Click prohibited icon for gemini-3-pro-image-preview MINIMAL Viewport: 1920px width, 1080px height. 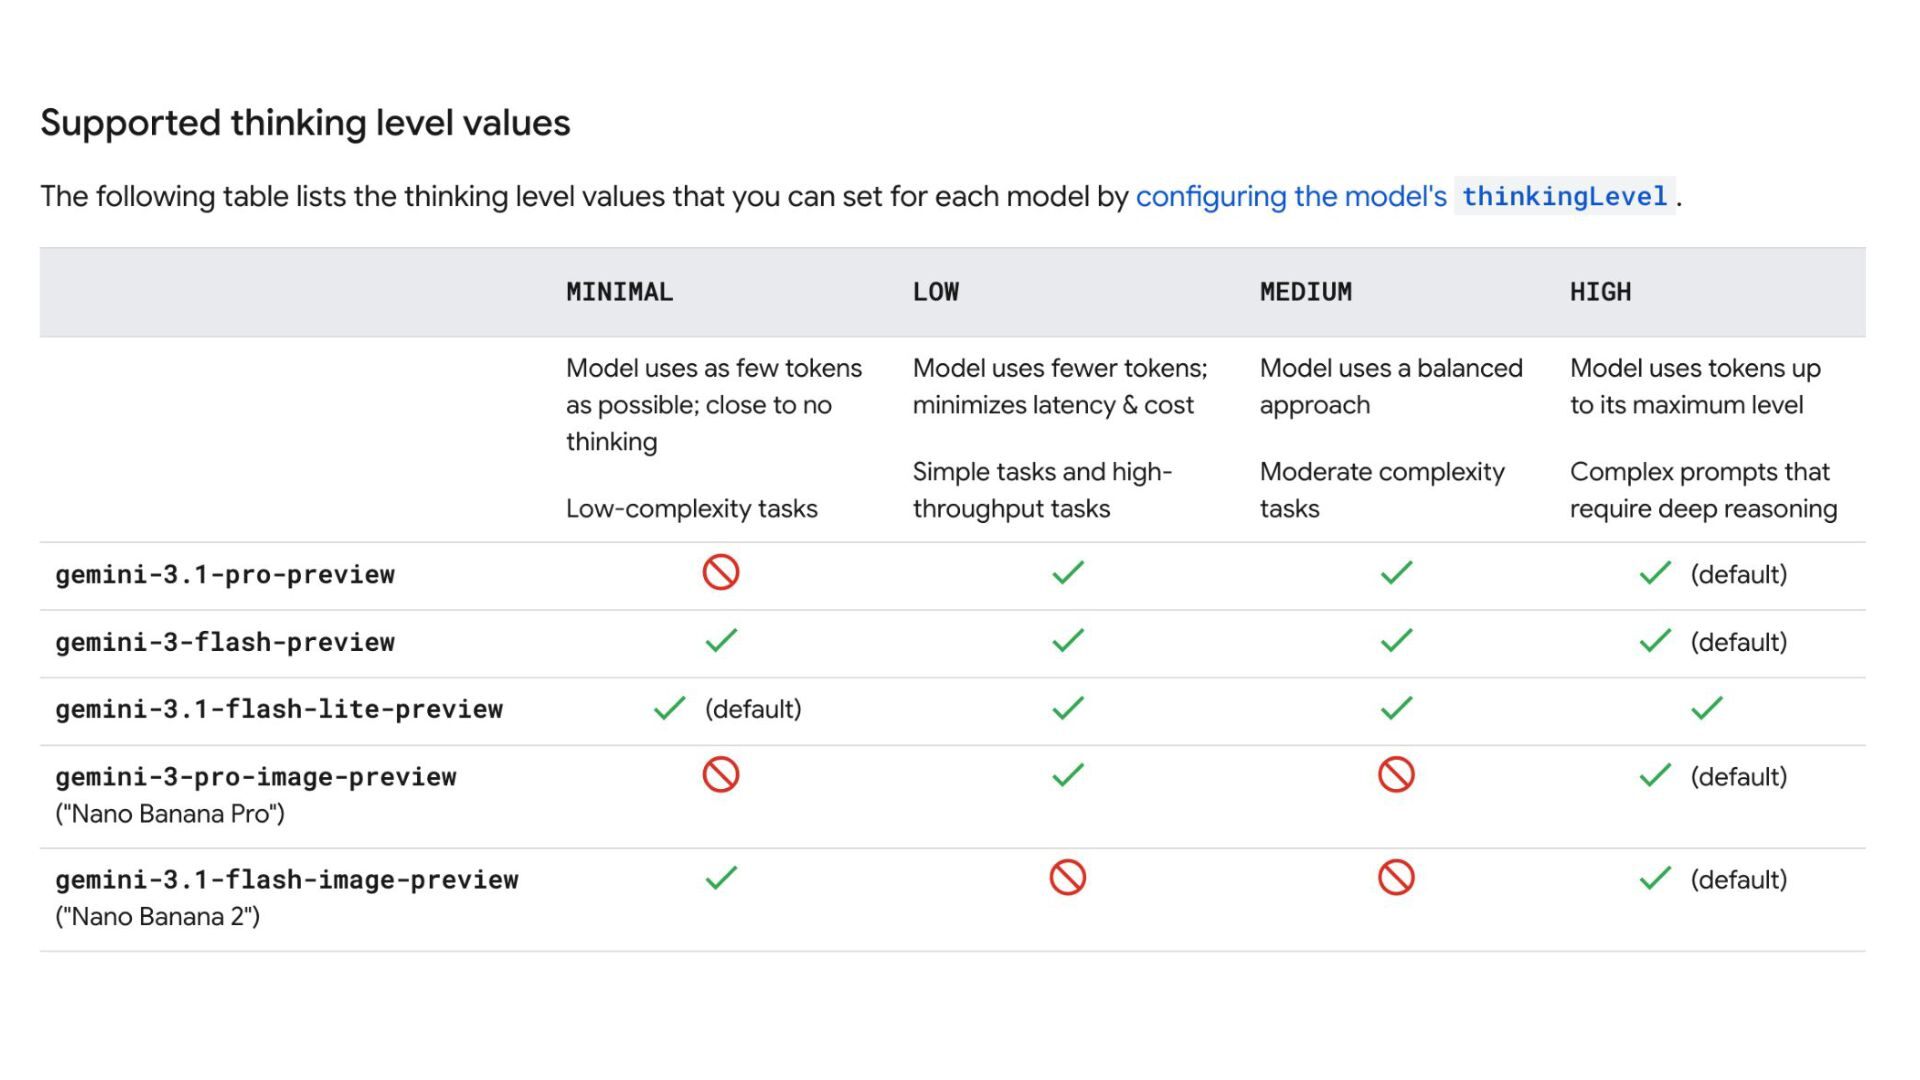tap(720, 775)
